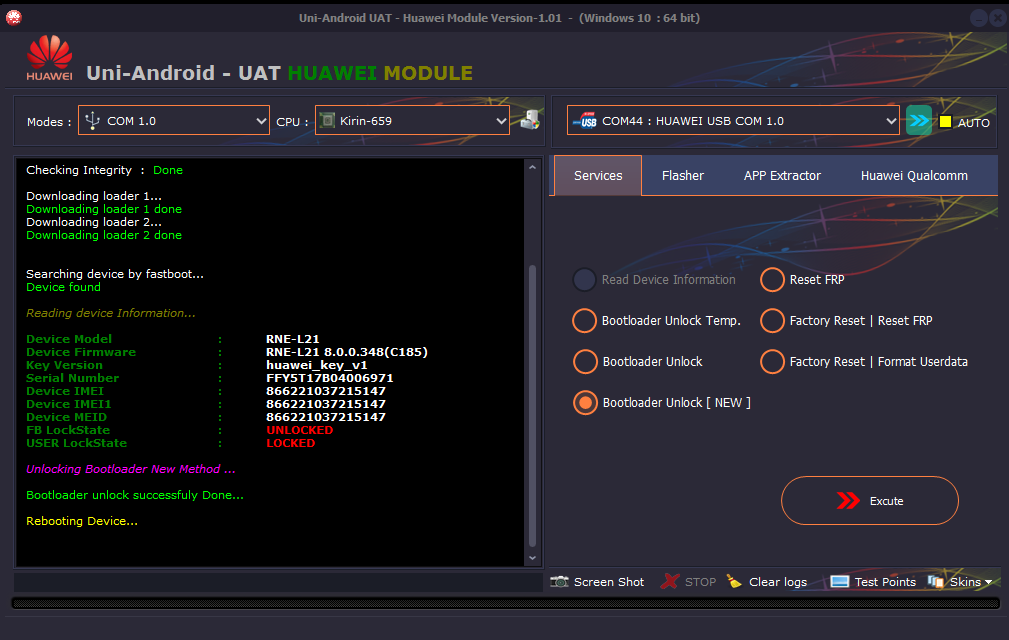
Task: Click the red UNLOCKED FB LockState value
Action: point(300,430)
